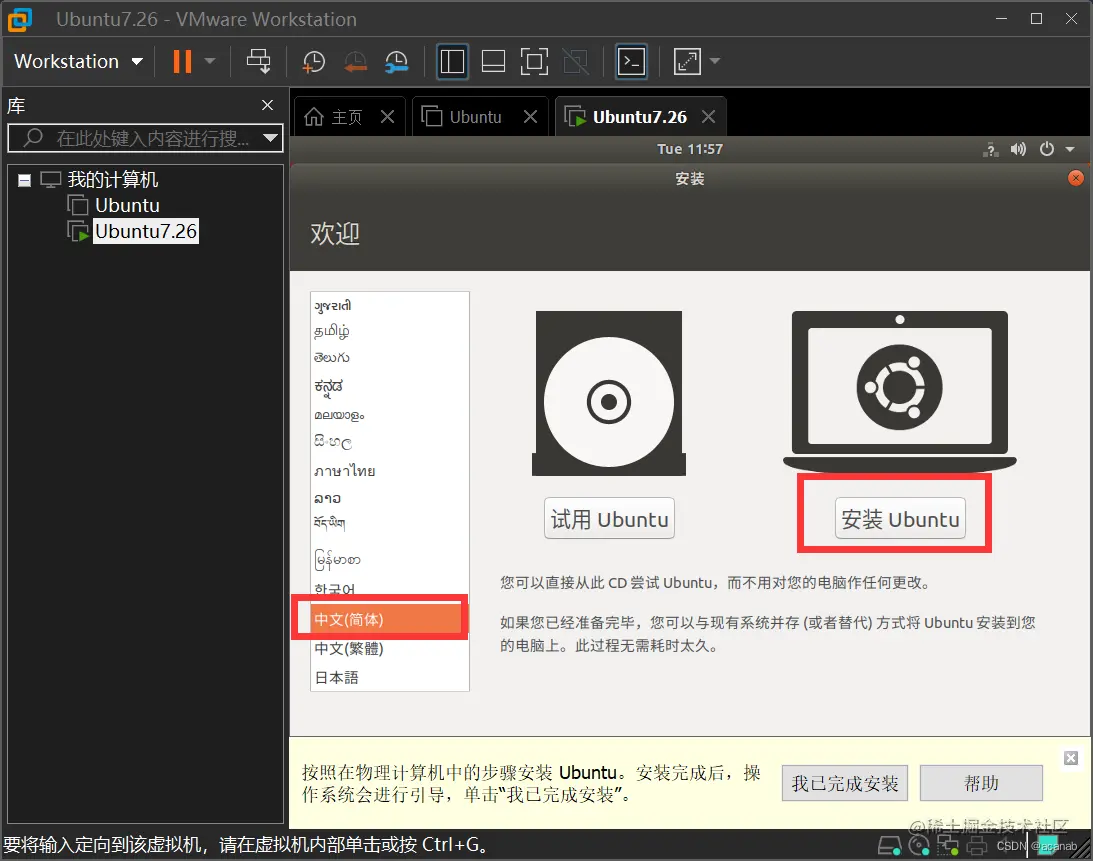Switch to the Ubuntu tab
This screenshot has height=861, width=1093.
[462, 116]
